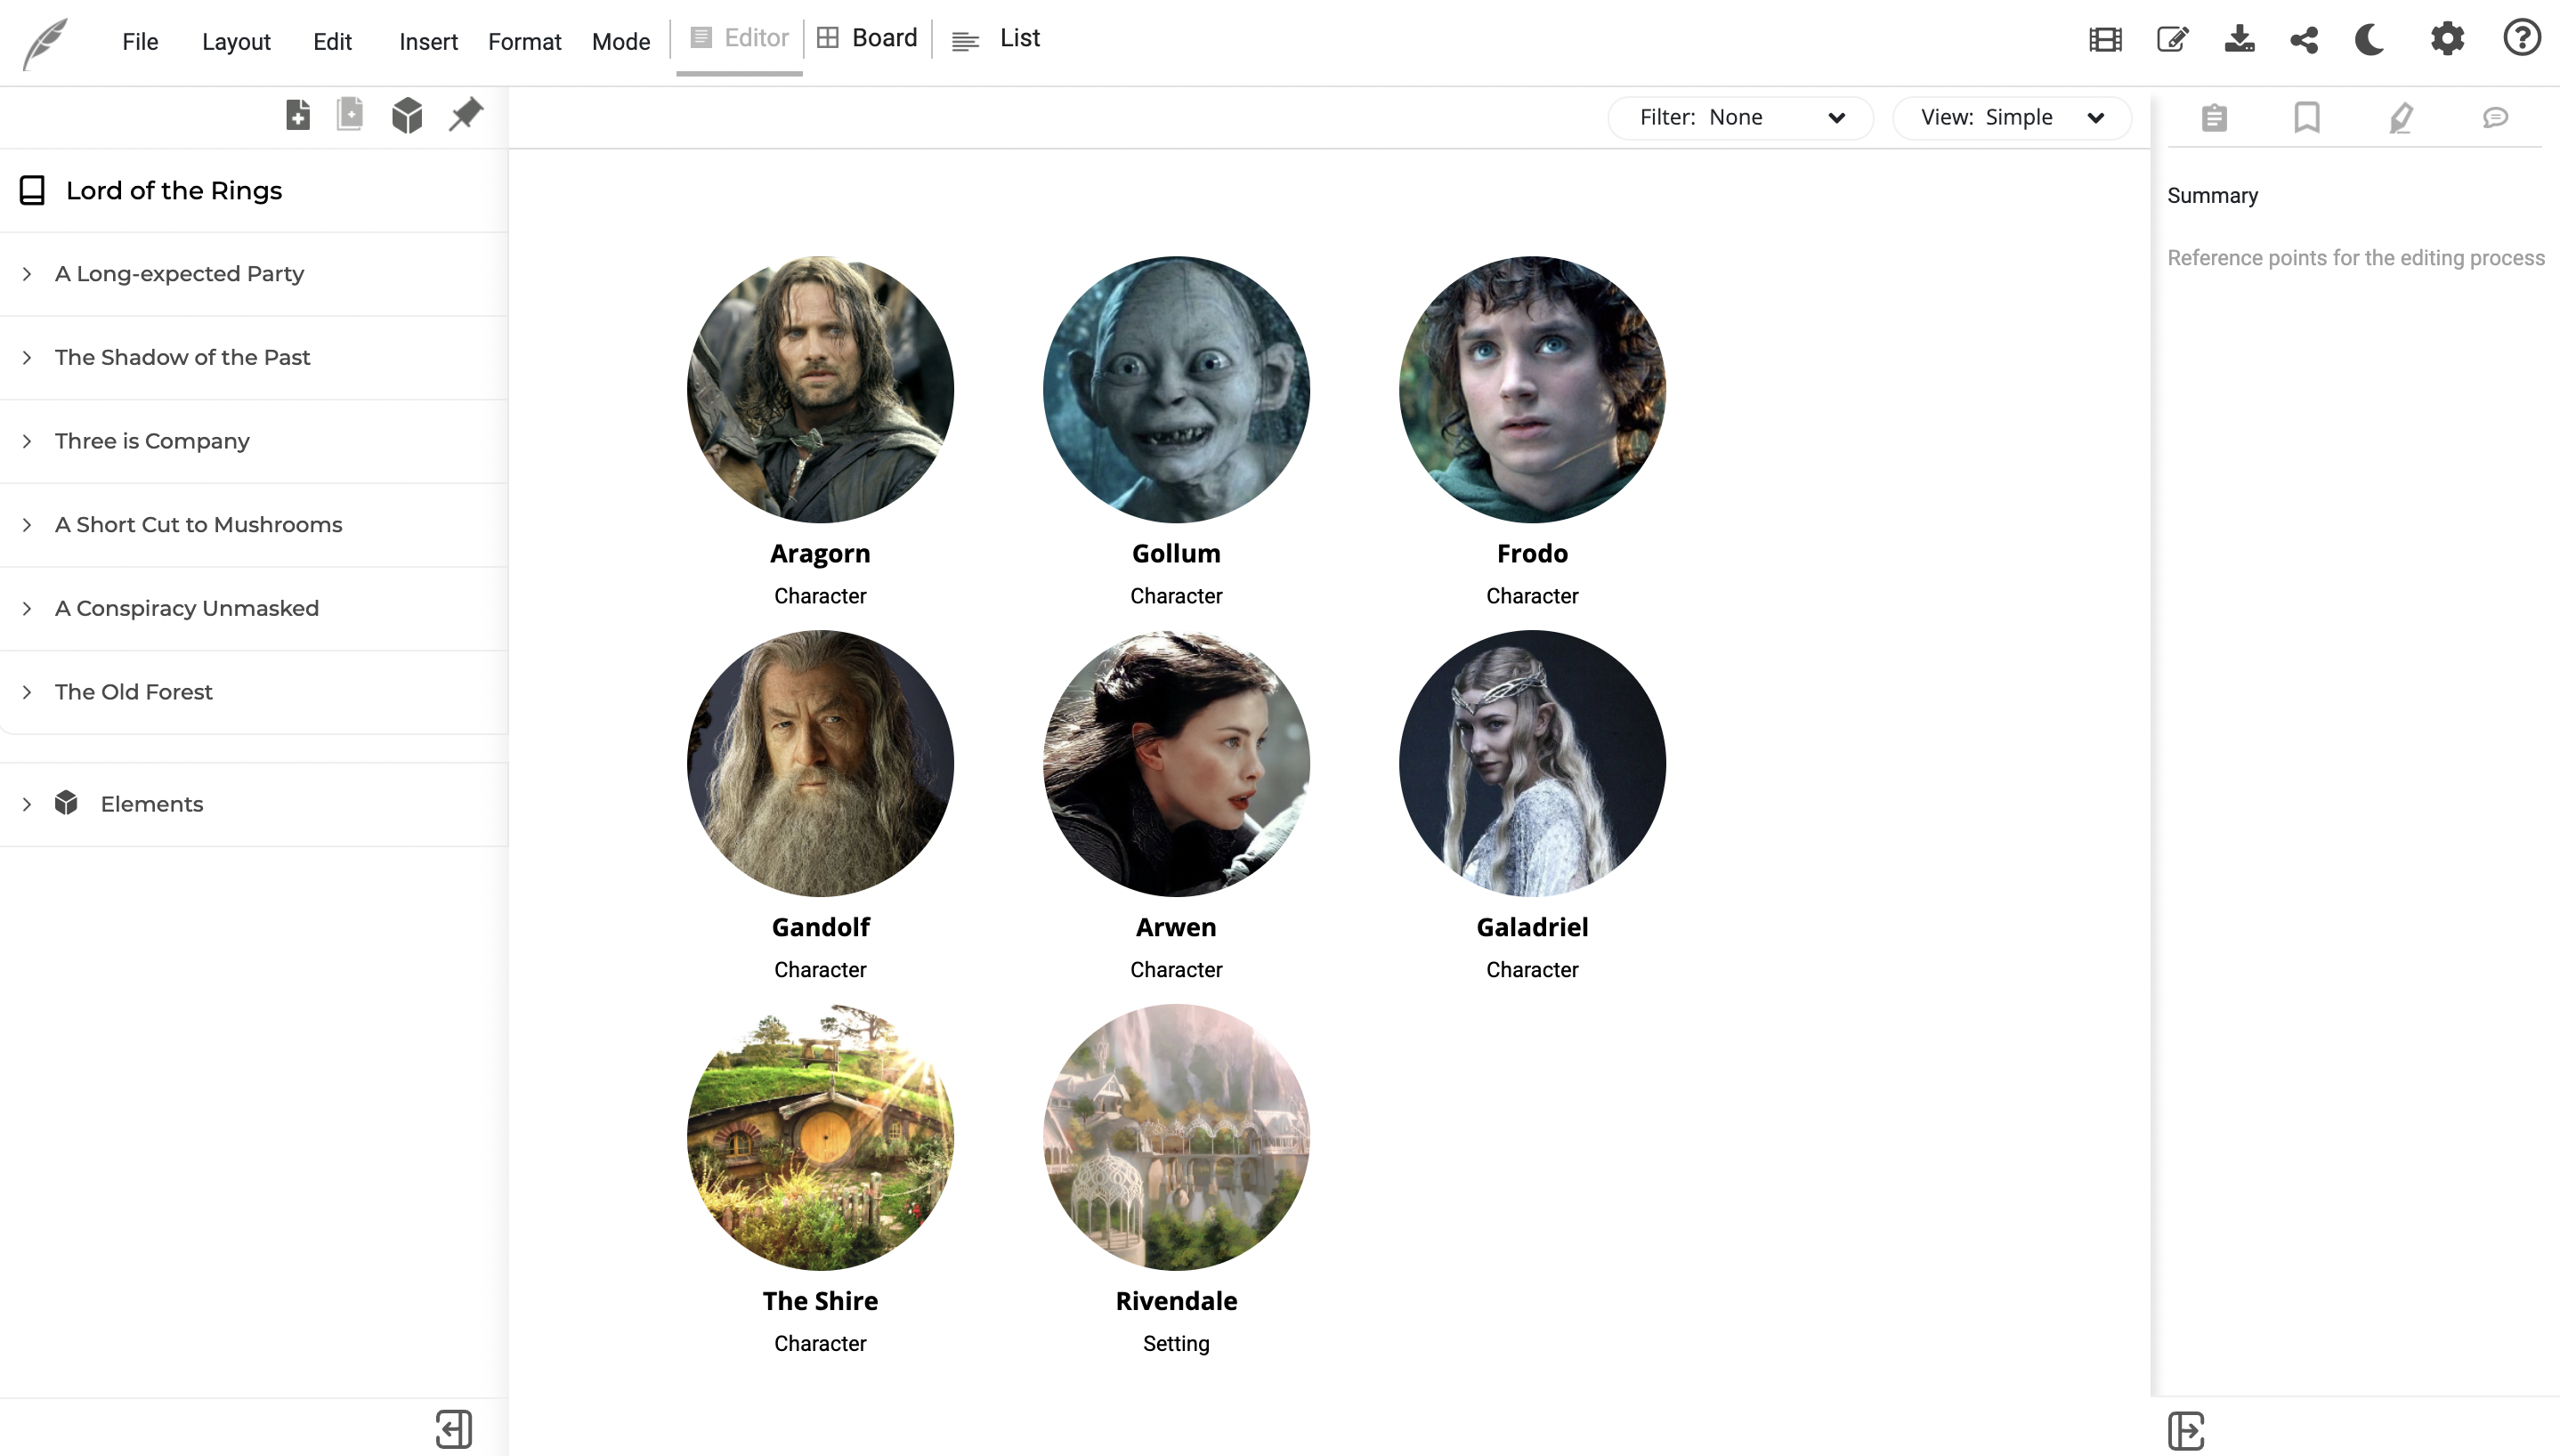Open The Shire image card
Screen dimensions: 2560x1456
(820, 1137)
